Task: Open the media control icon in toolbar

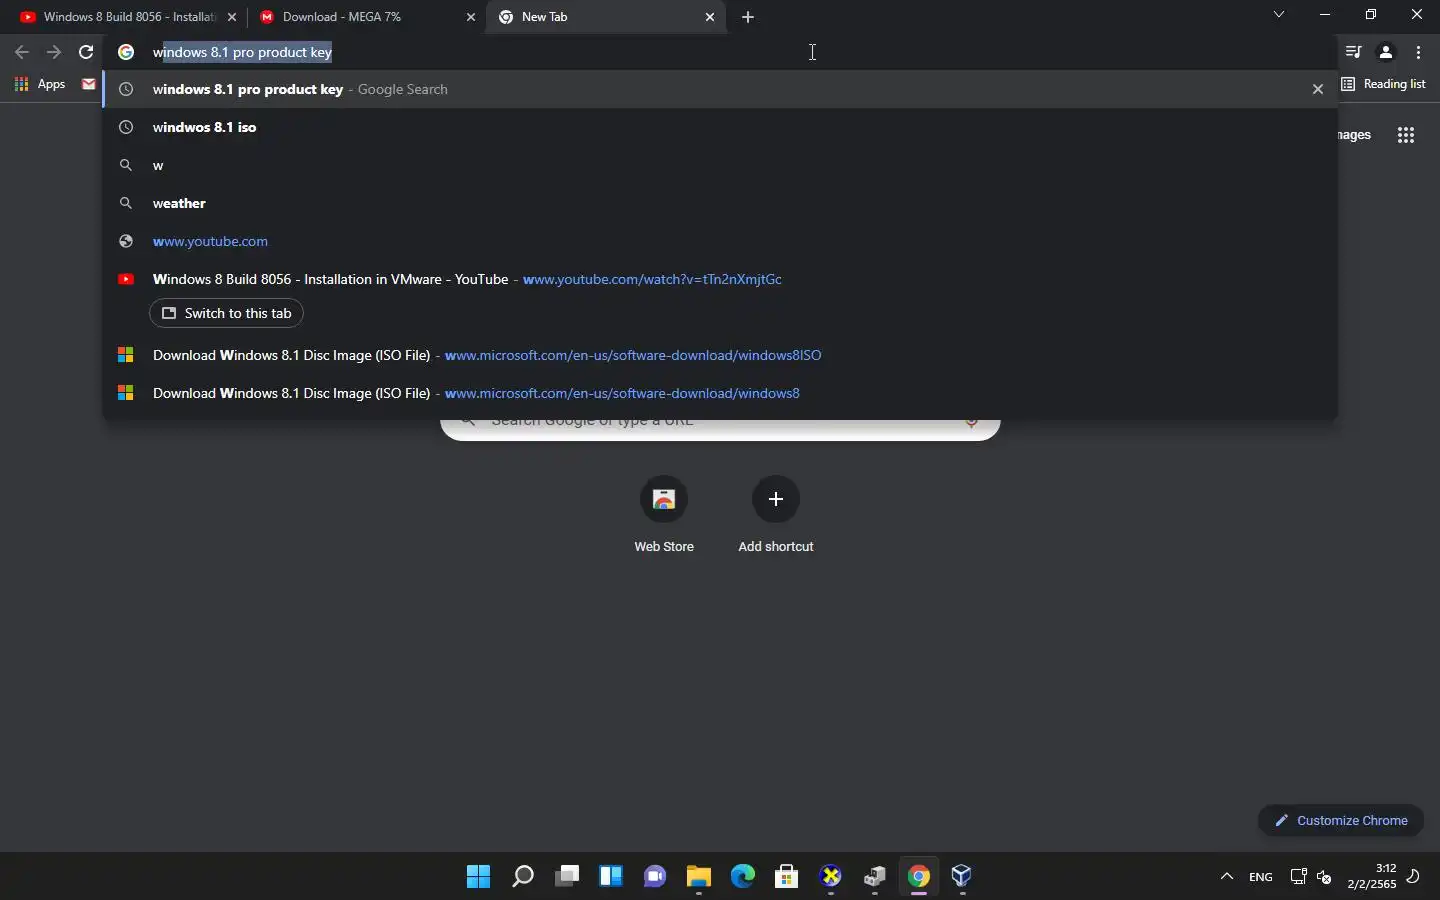Action: (1354, 52)
